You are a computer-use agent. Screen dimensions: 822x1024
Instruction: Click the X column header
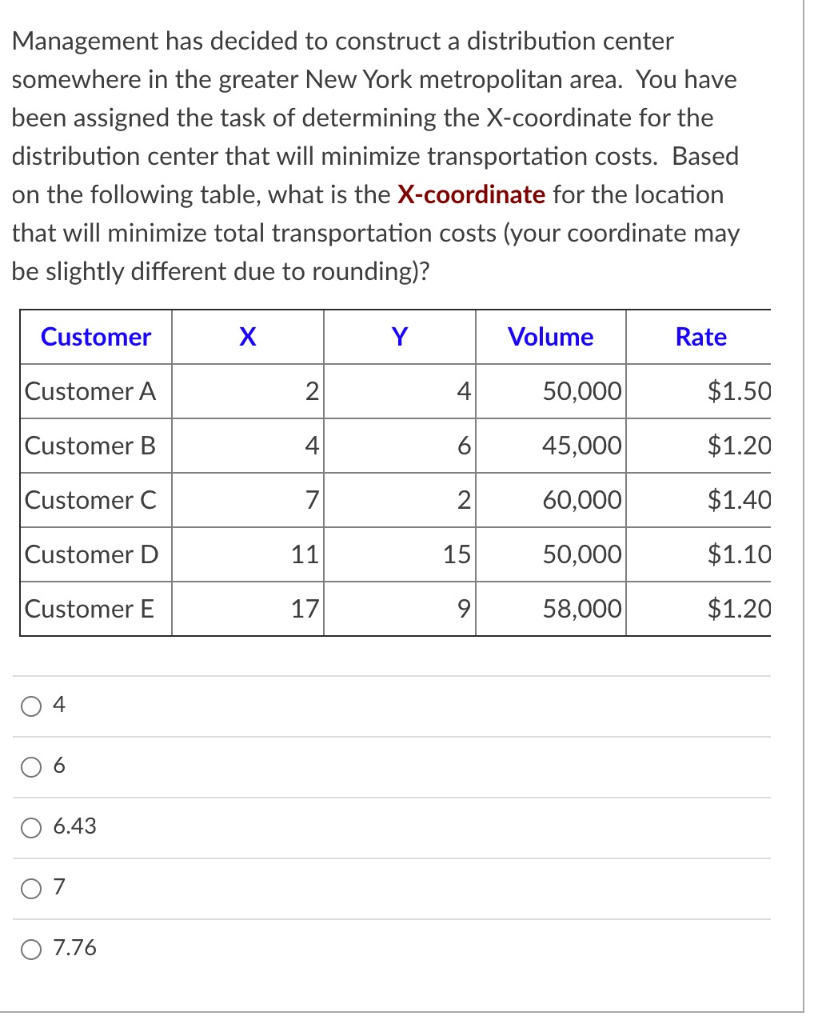tap(247, 337)
